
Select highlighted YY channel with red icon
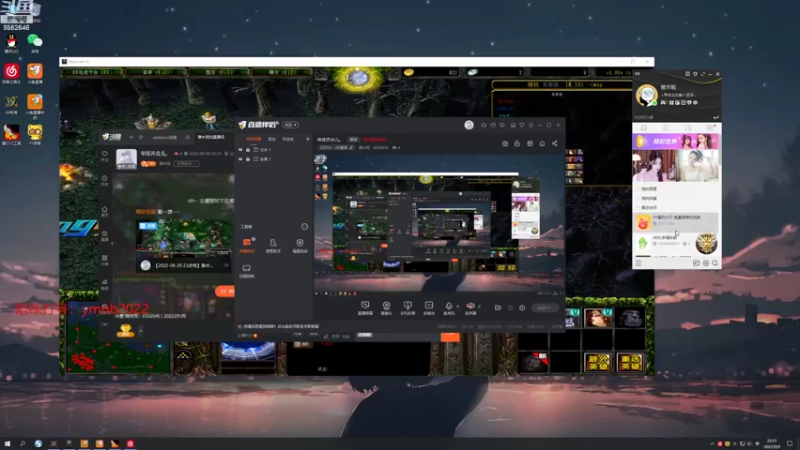click(676, 221)
